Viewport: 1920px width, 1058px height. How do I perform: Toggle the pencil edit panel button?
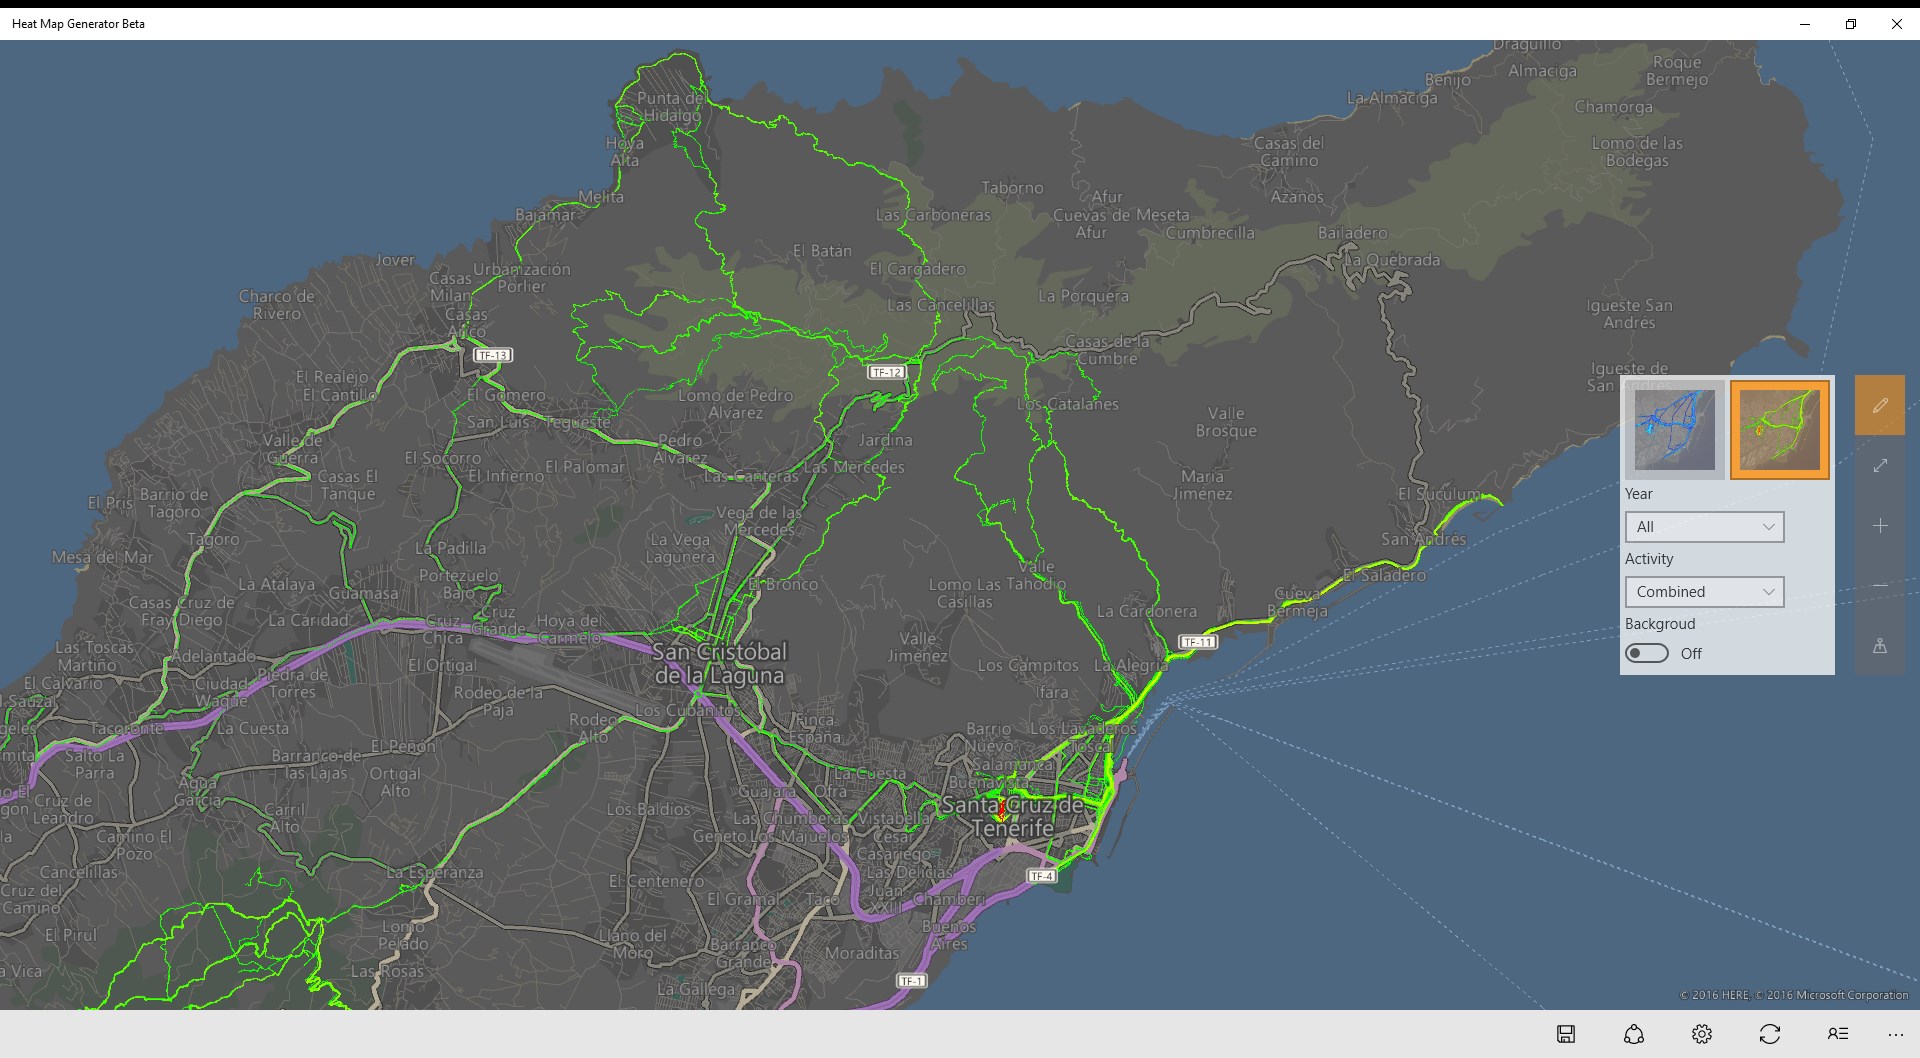pos(1880,405)
